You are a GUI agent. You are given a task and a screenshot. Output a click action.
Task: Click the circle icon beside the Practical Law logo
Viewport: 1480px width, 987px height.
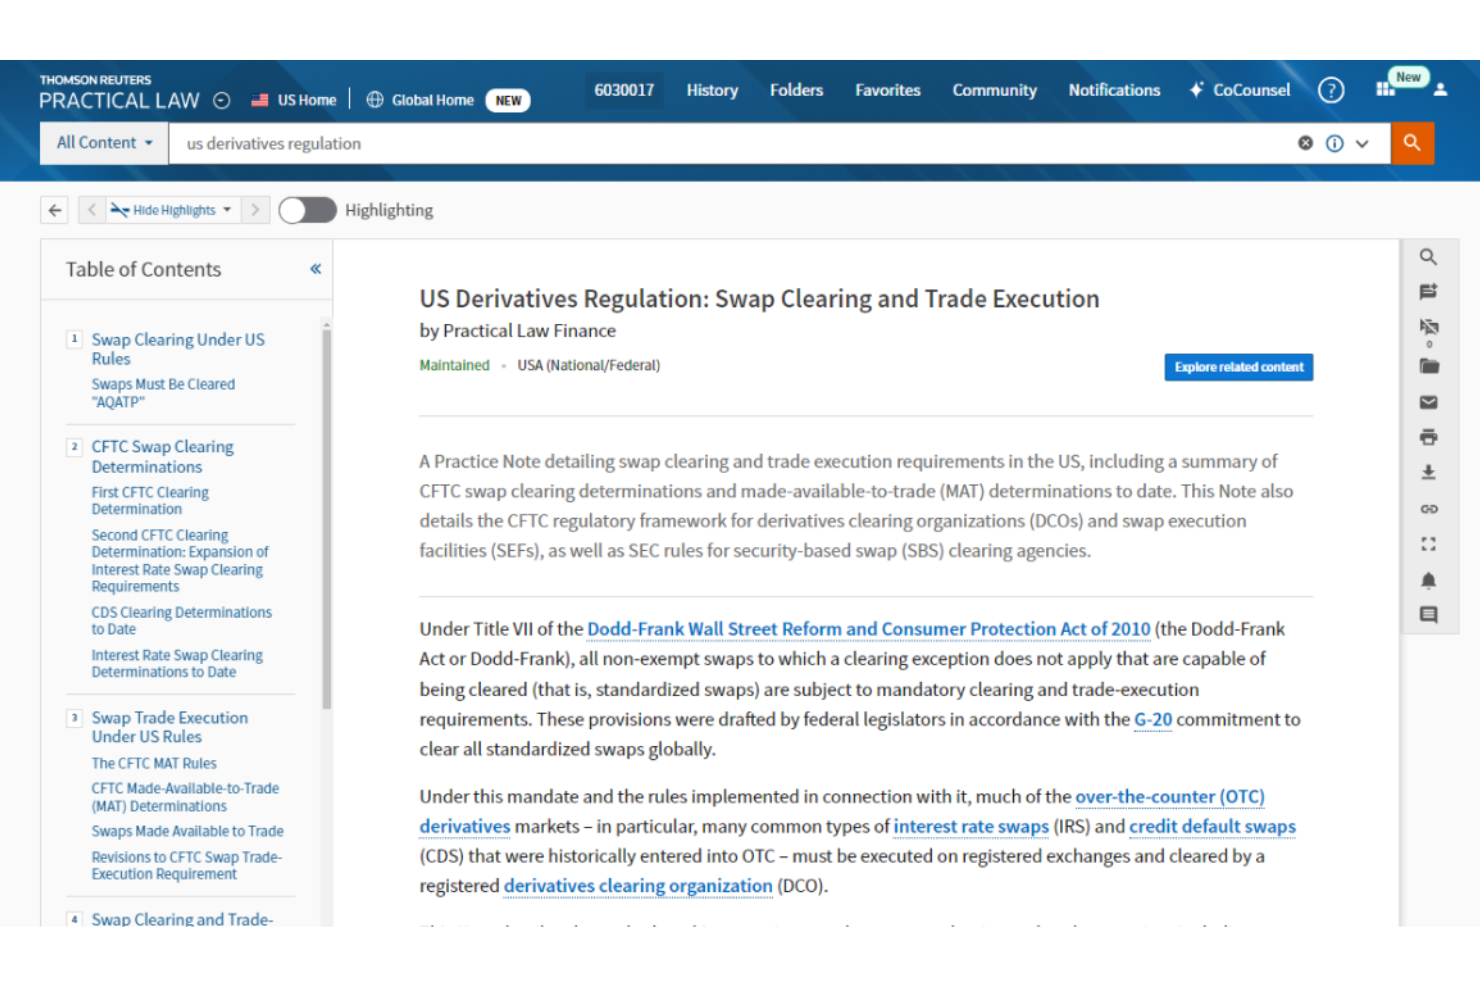point(222,100)
